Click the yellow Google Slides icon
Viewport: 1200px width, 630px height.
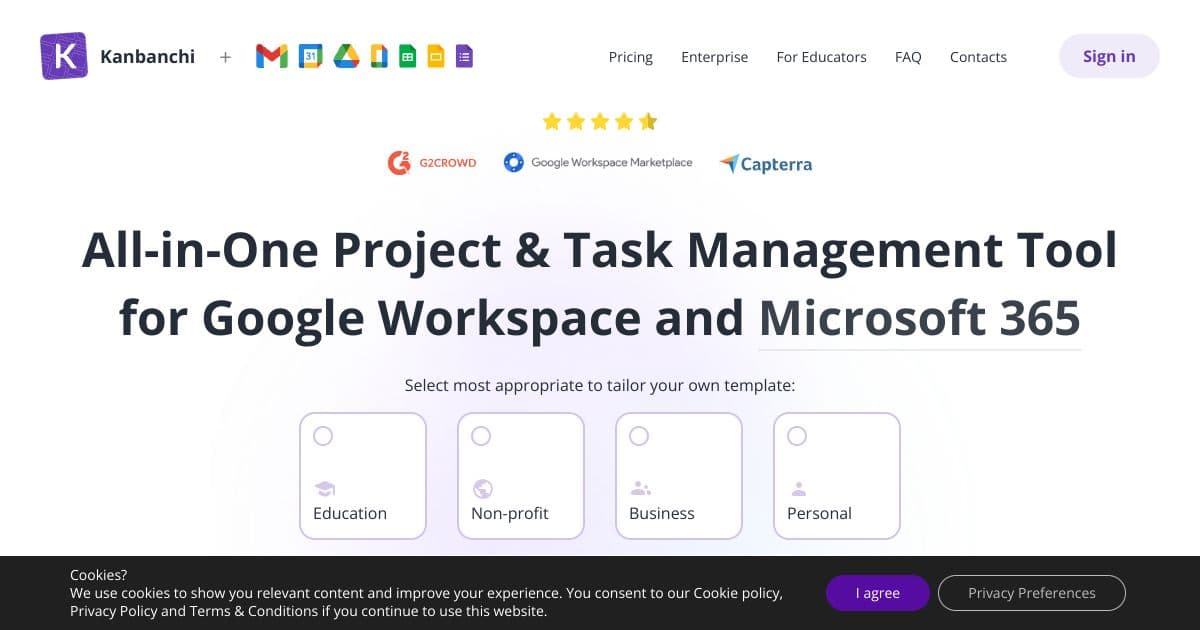435,57
